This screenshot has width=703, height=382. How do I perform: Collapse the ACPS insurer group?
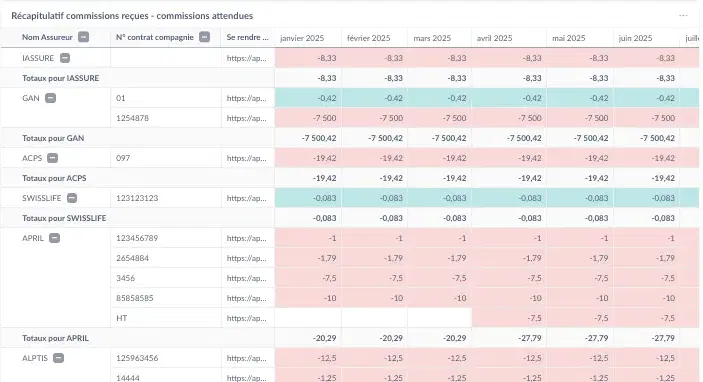tap(52, 158)
